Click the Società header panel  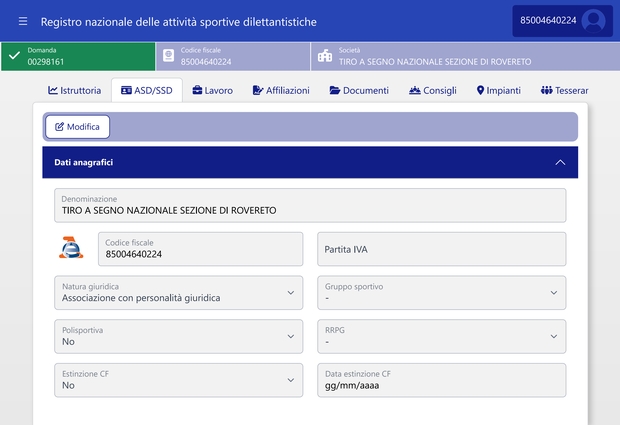[x=465, y=56]
